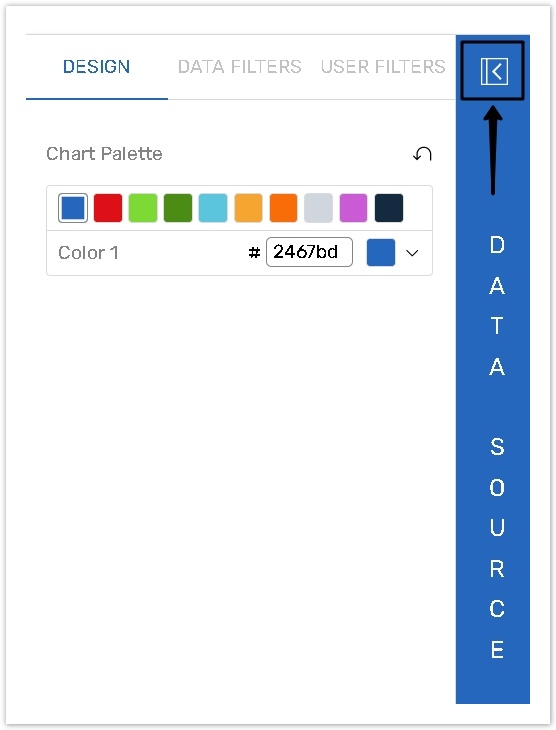This screenshot has width=556, height=730.
Task: Pick the light green palette swatch
Action: coord(143,208)
